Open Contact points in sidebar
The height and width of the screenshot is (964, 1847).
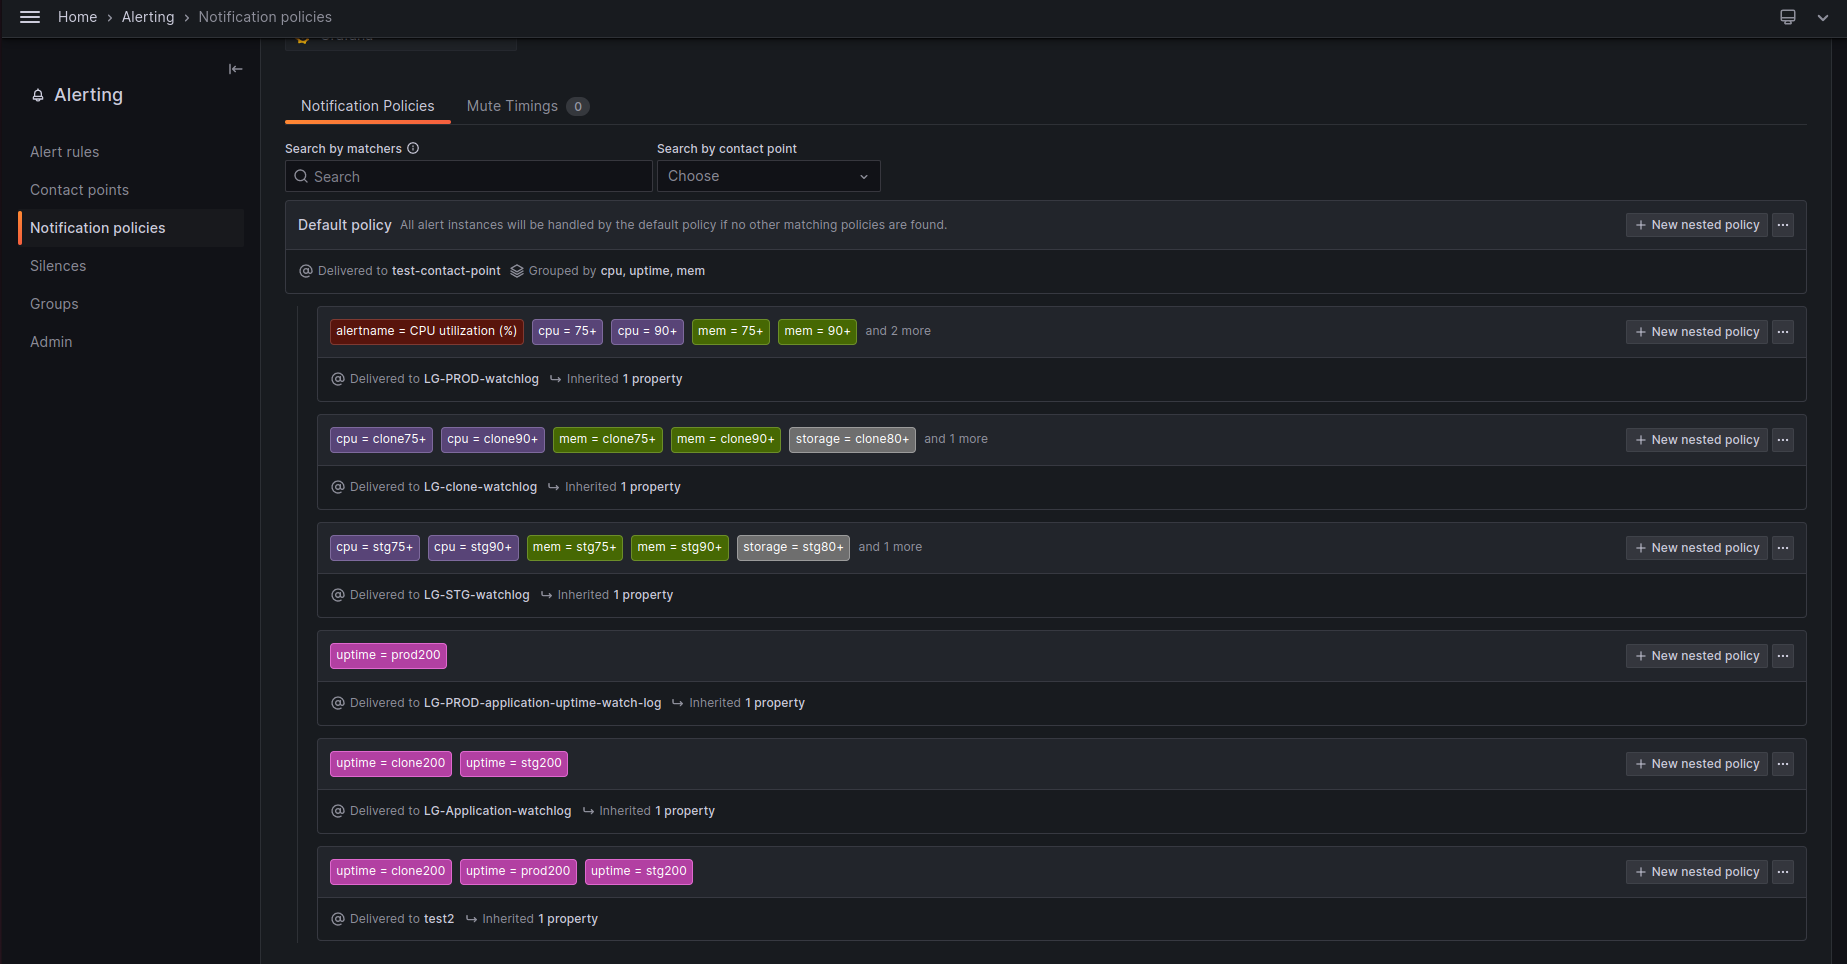[x=79, y=190]
